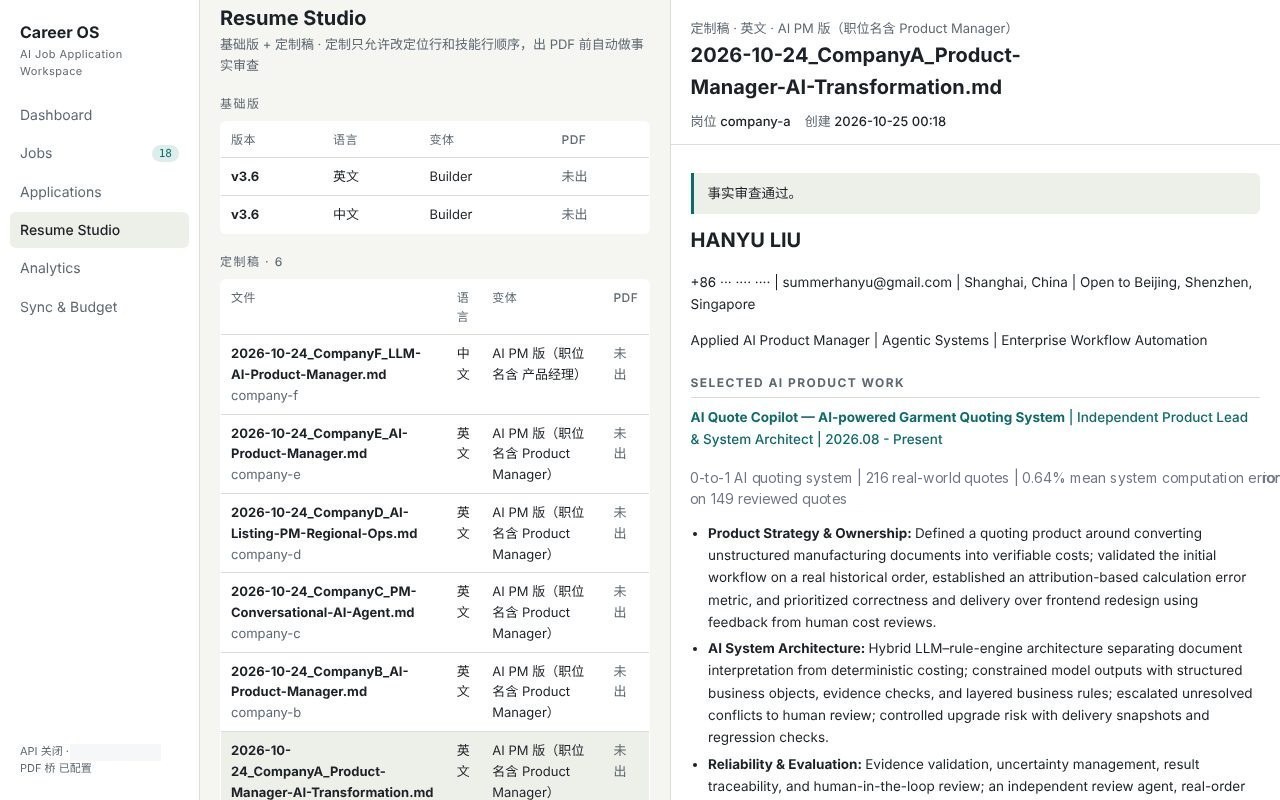Screen dimensions: 1280x800
Task: Select Resume Studio in the sidebar
Action: pyautogui.click(x=99, y=230)
